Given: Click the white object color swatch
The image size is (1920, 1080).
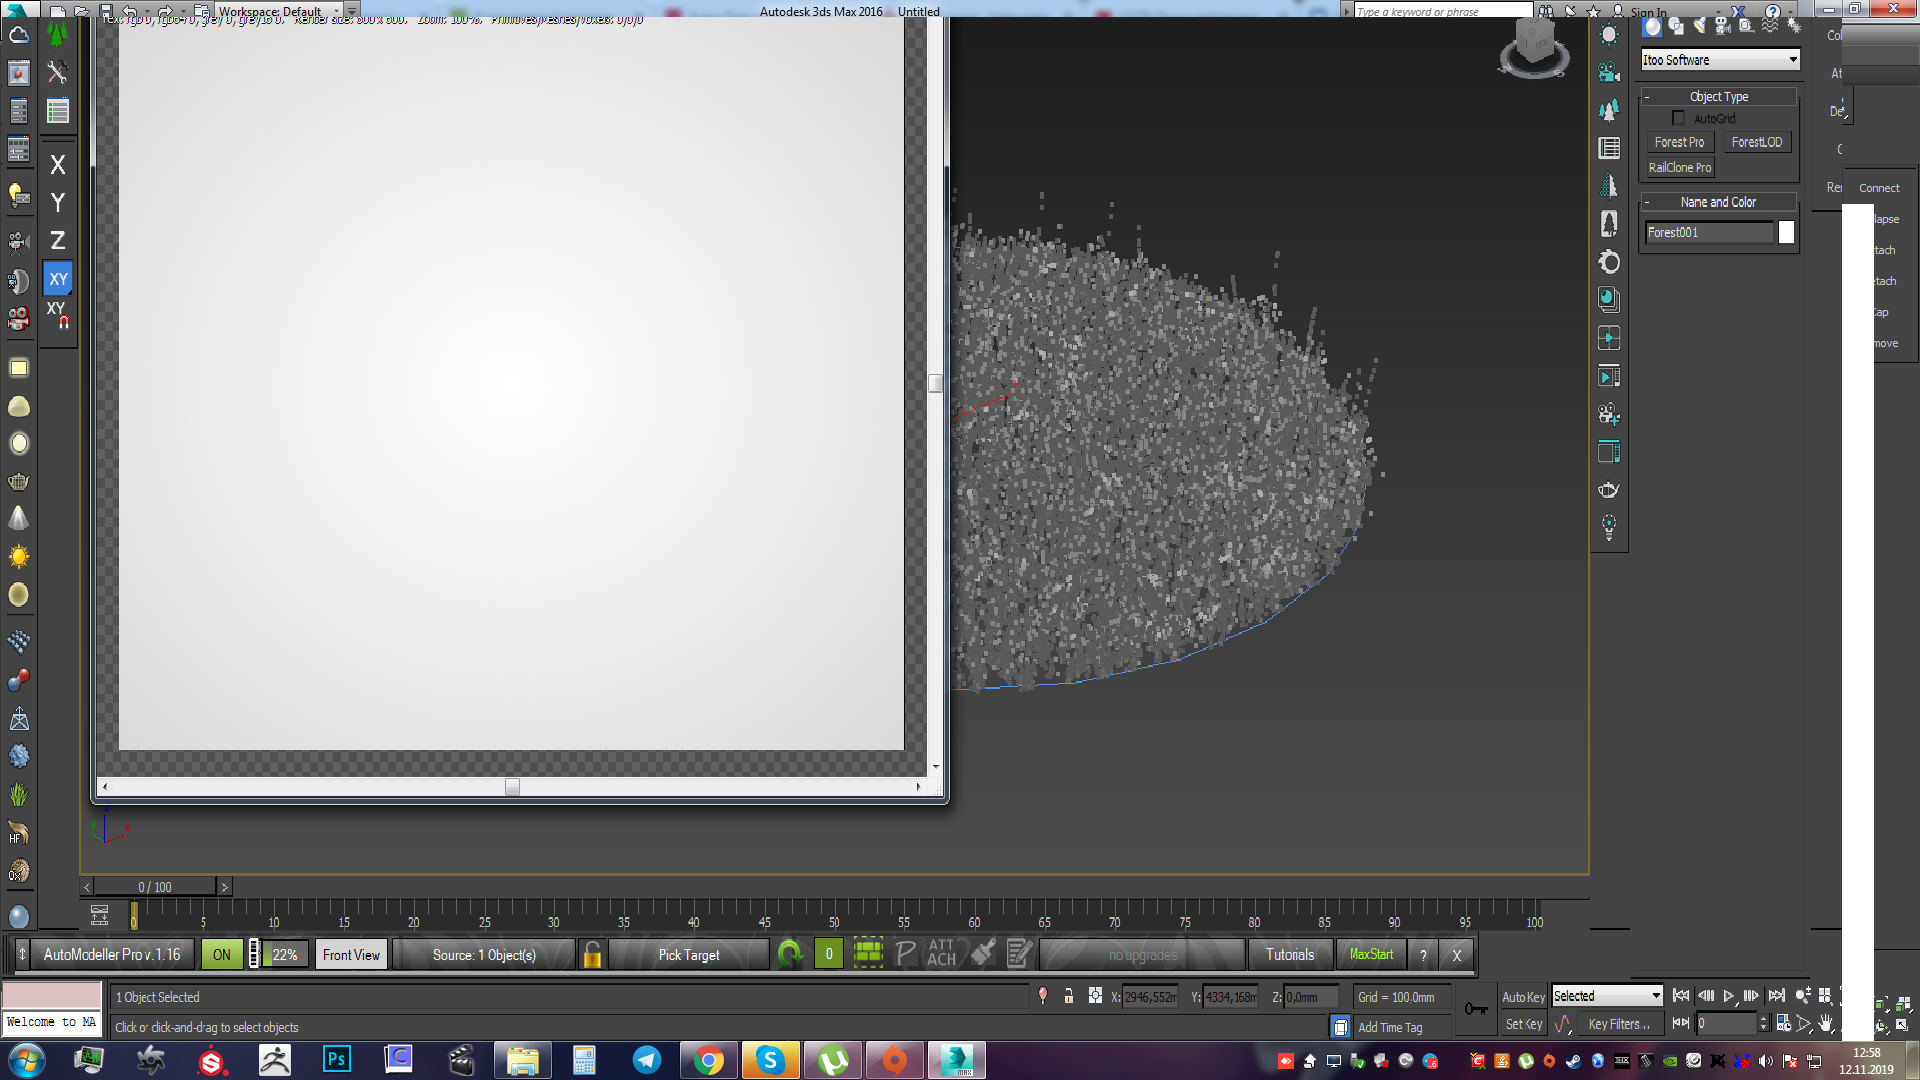Looking at the screenshot, I should (1786, 233).
